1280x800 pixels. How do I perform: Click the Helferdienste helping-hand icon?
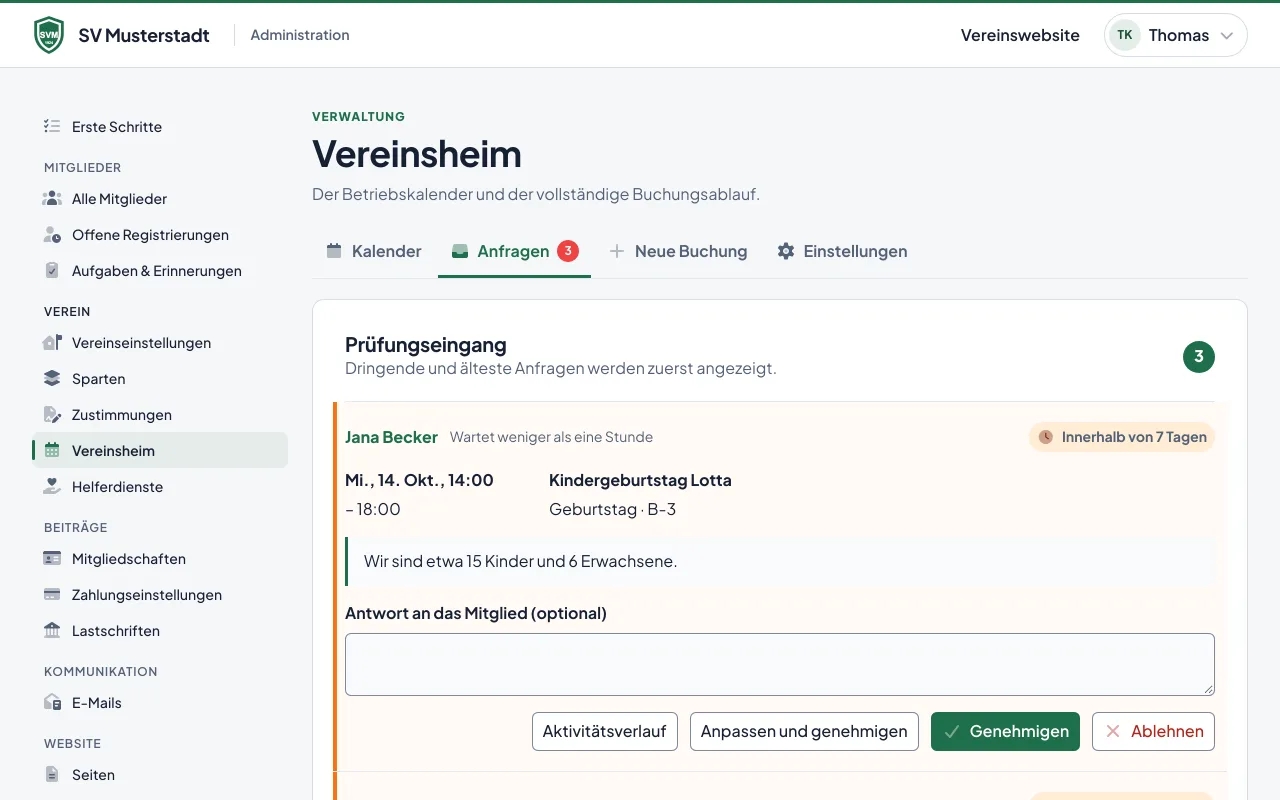52,487
